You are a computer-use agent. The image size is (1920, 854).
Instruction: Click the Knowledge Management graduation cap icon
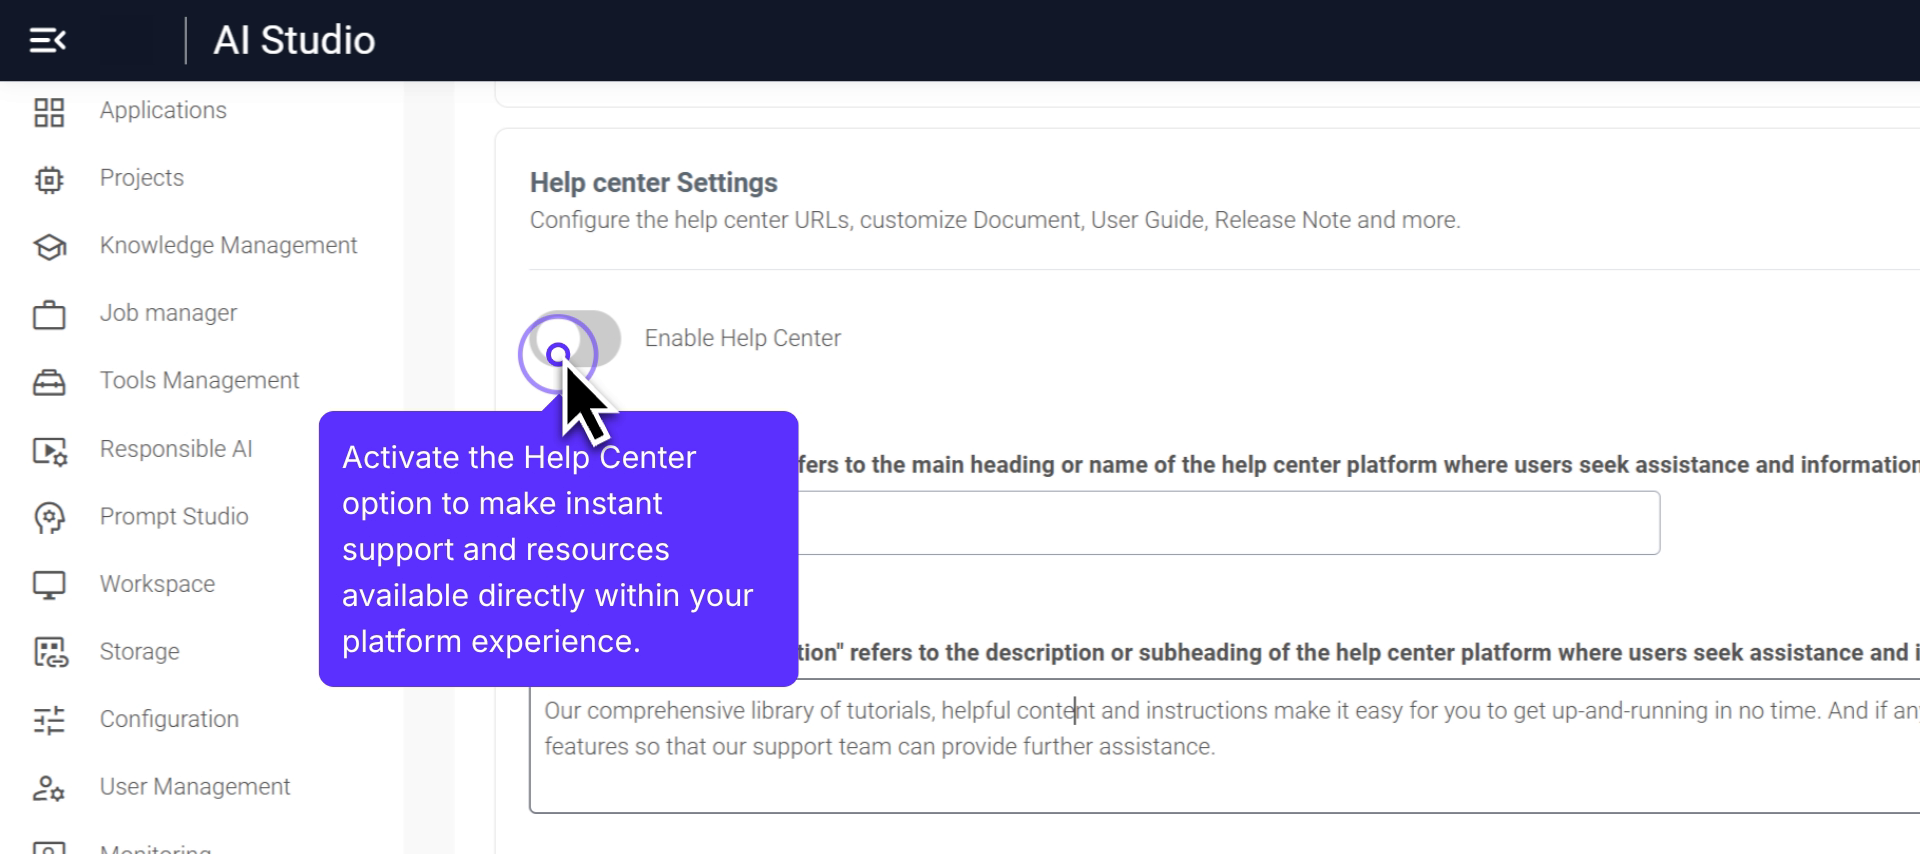pyautogui.click(x=49, y=247)
